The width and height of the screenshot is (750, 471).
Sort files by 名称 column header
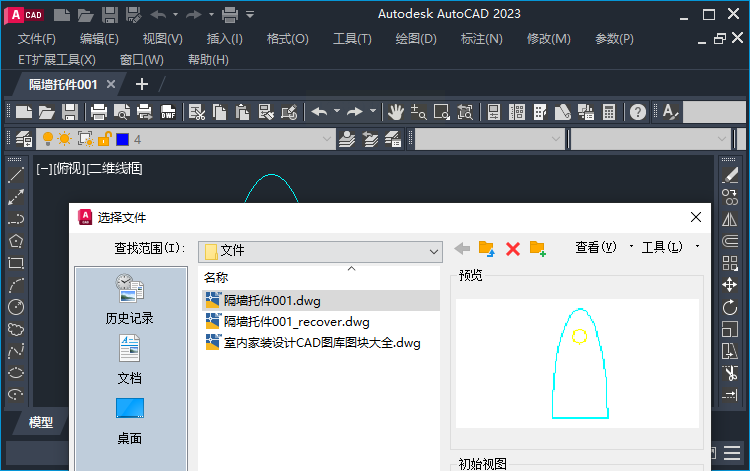[216, 277]
